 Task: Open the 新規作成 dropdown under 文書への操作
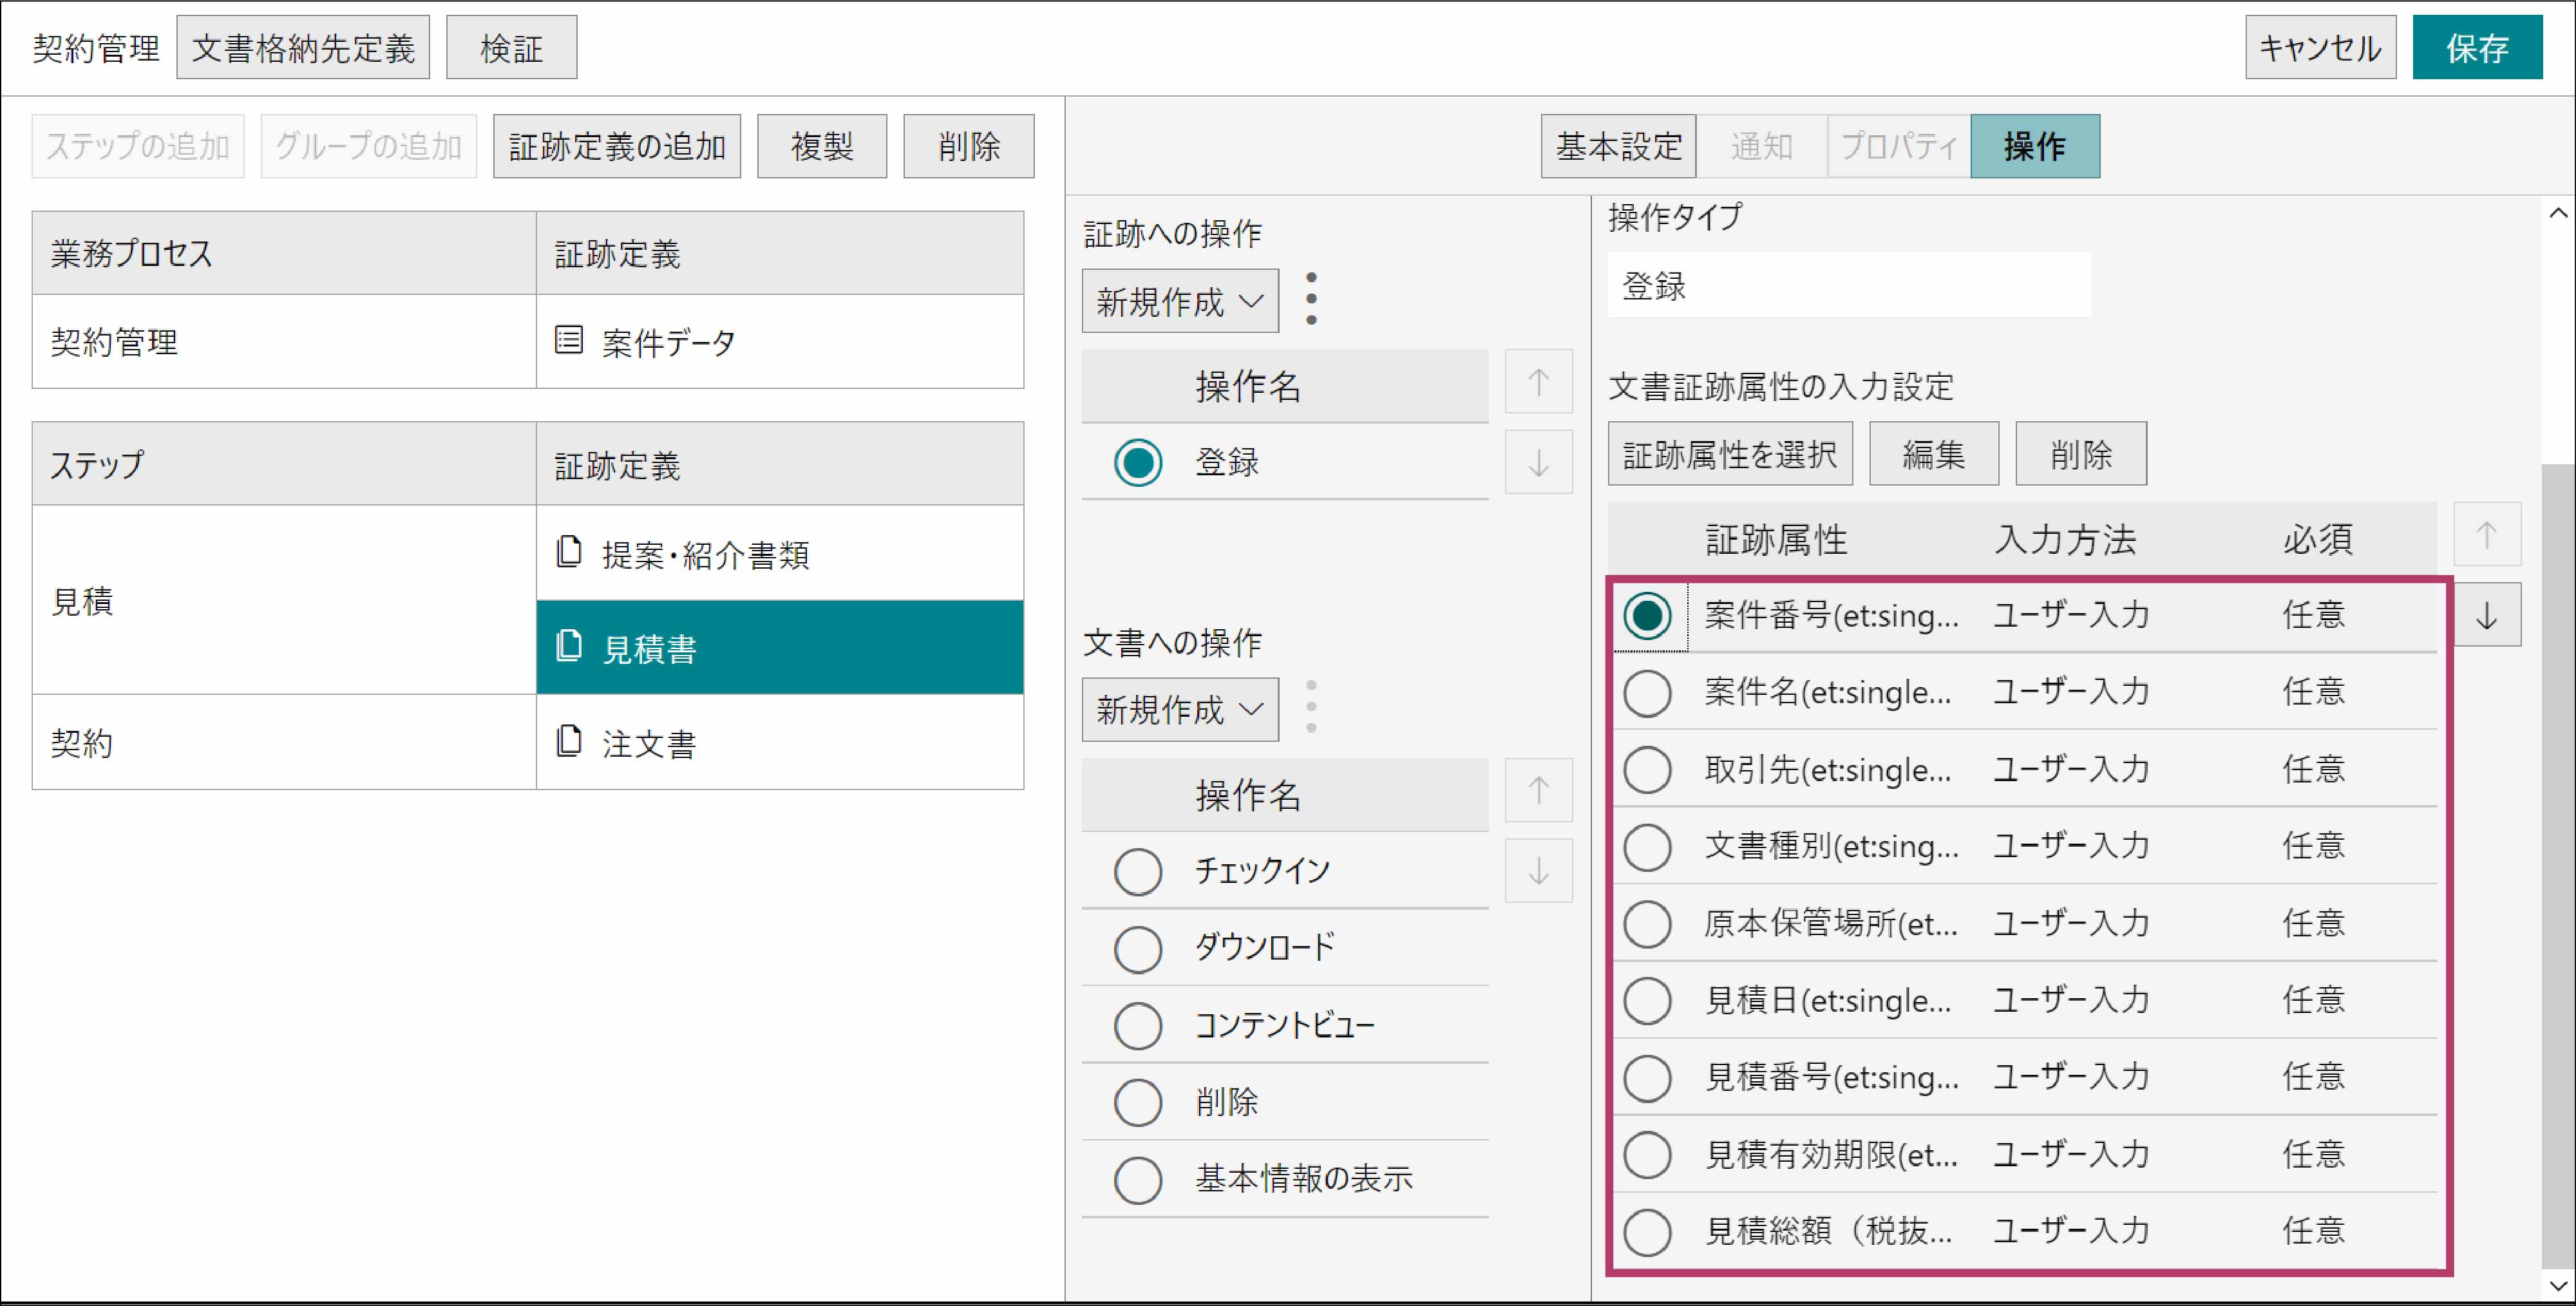click(1180, 709)
